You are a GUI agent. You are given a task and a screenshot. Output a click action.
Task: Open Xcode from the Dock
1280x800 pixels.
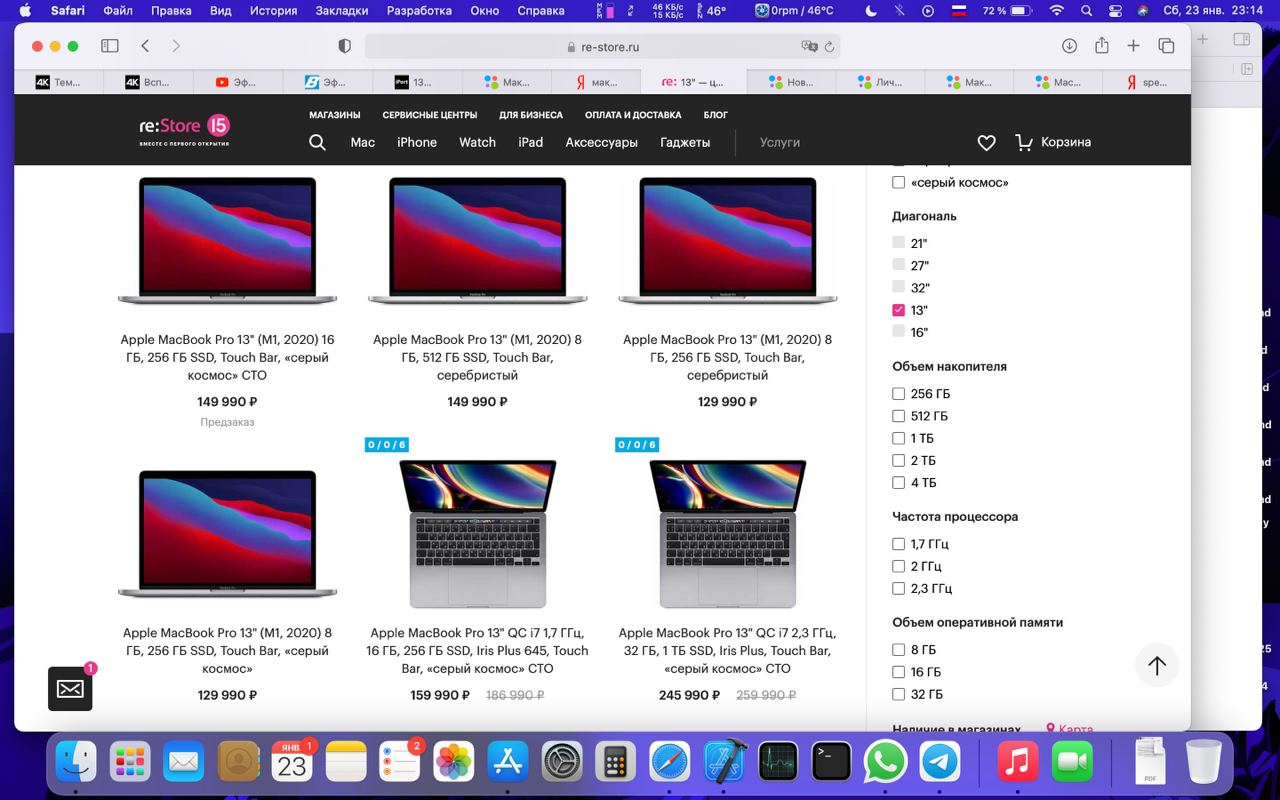click(724, 762)
